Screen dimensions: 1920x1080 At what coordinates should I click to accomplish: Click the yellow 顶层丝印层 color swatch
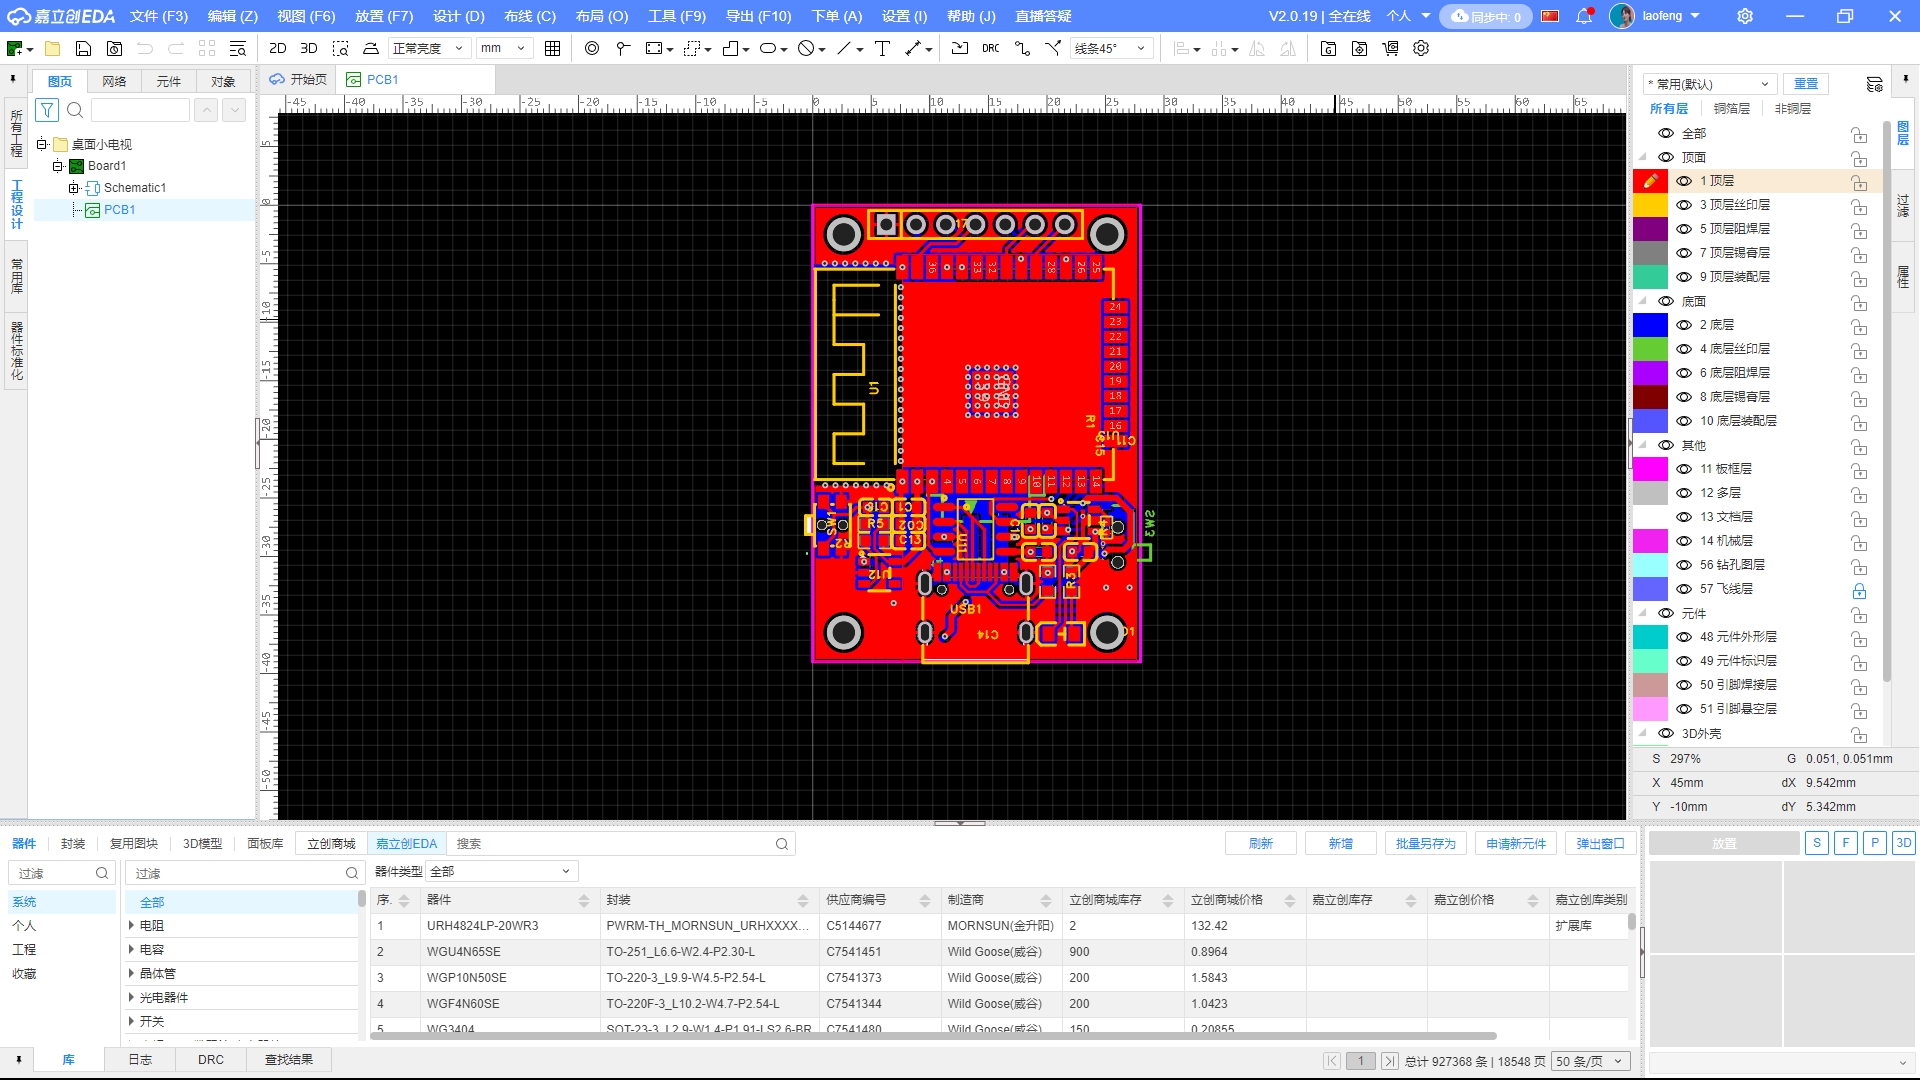pyautogui.click(x=1650, y=205)
